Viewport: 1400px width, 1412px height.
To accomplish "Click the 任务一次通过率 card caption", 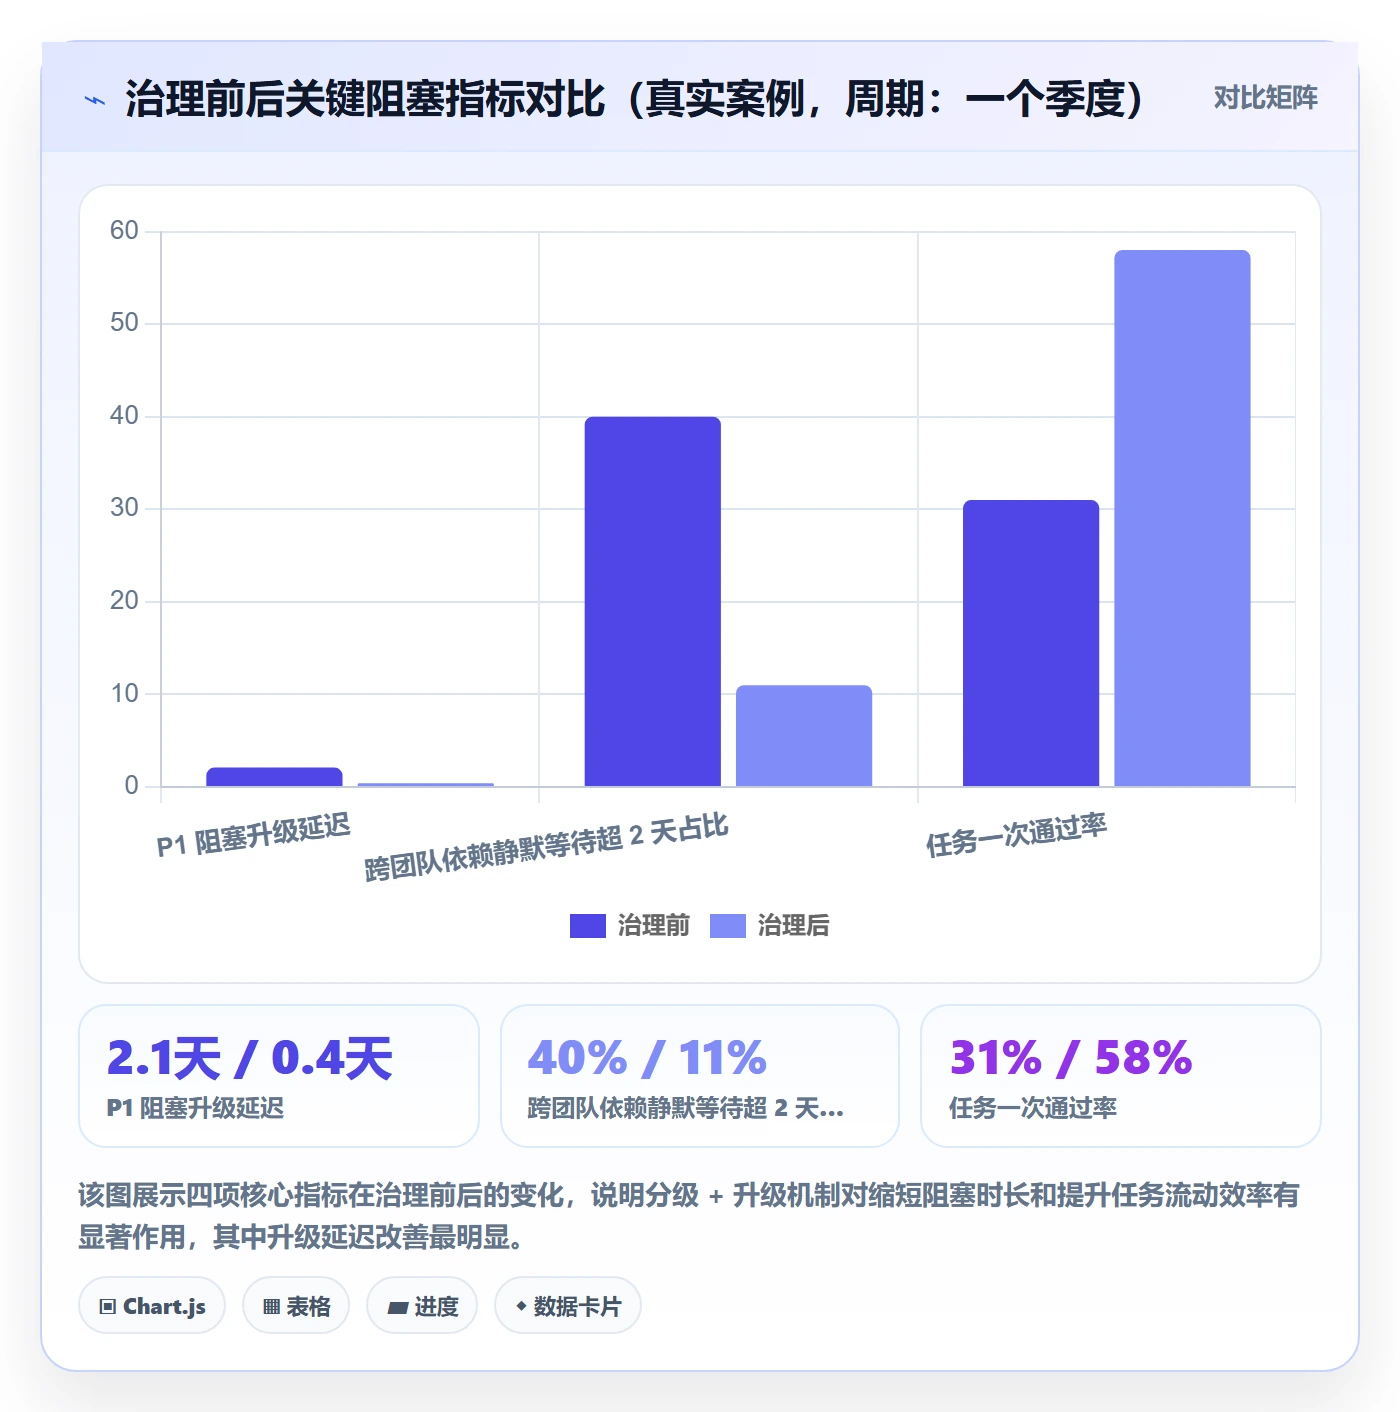I will 1032,1108.
